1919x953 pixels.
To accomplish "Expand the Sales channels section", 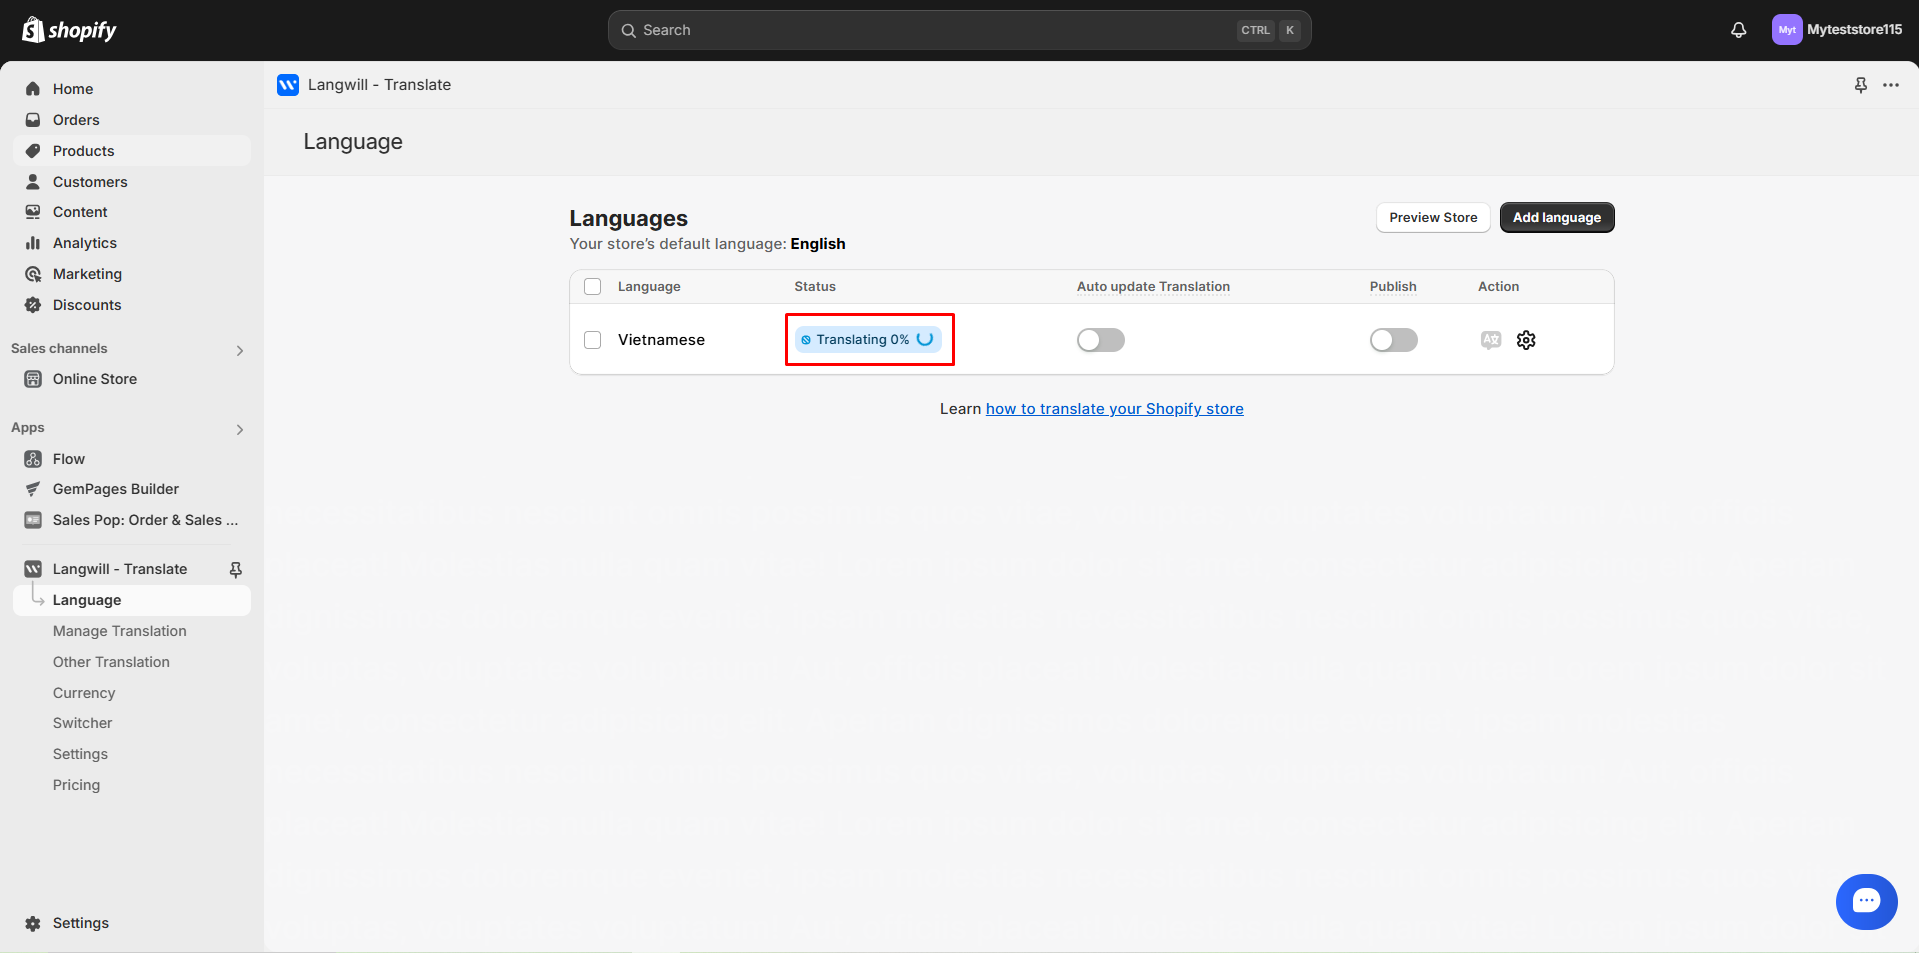I will click(x=239, y=350).
